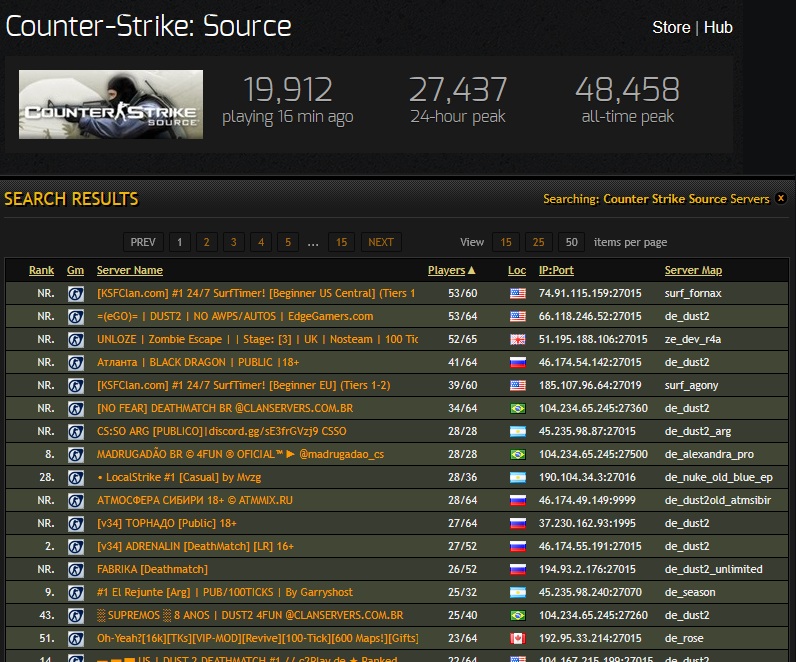Click map name de_dust2_unlimited
Screen dimensions: 796x662
click(713, 570)
